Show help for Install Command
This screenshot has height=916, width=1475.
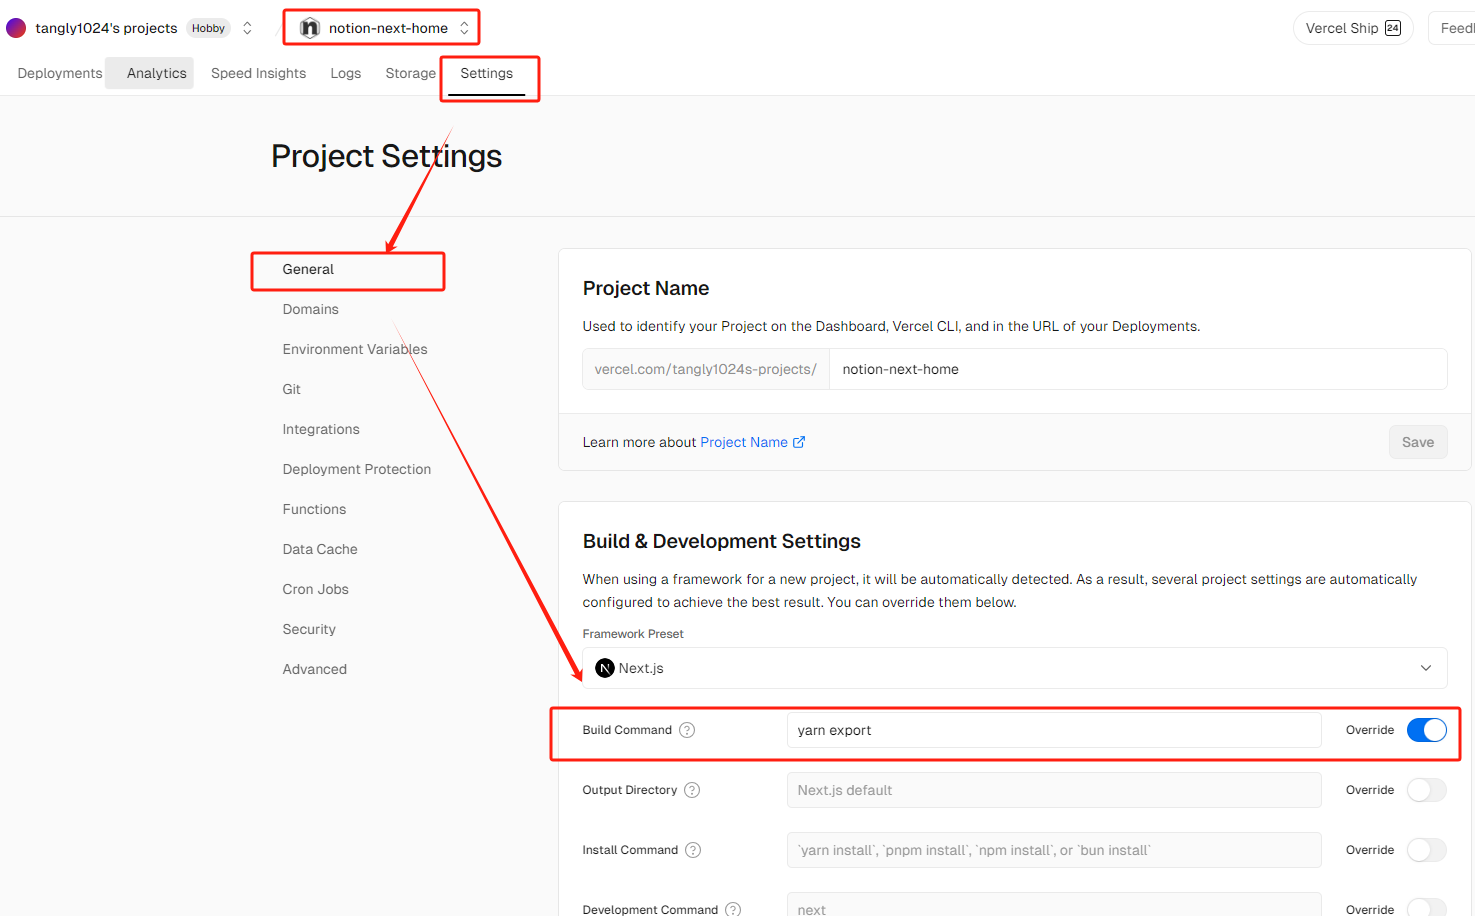(x=693, y=850)
